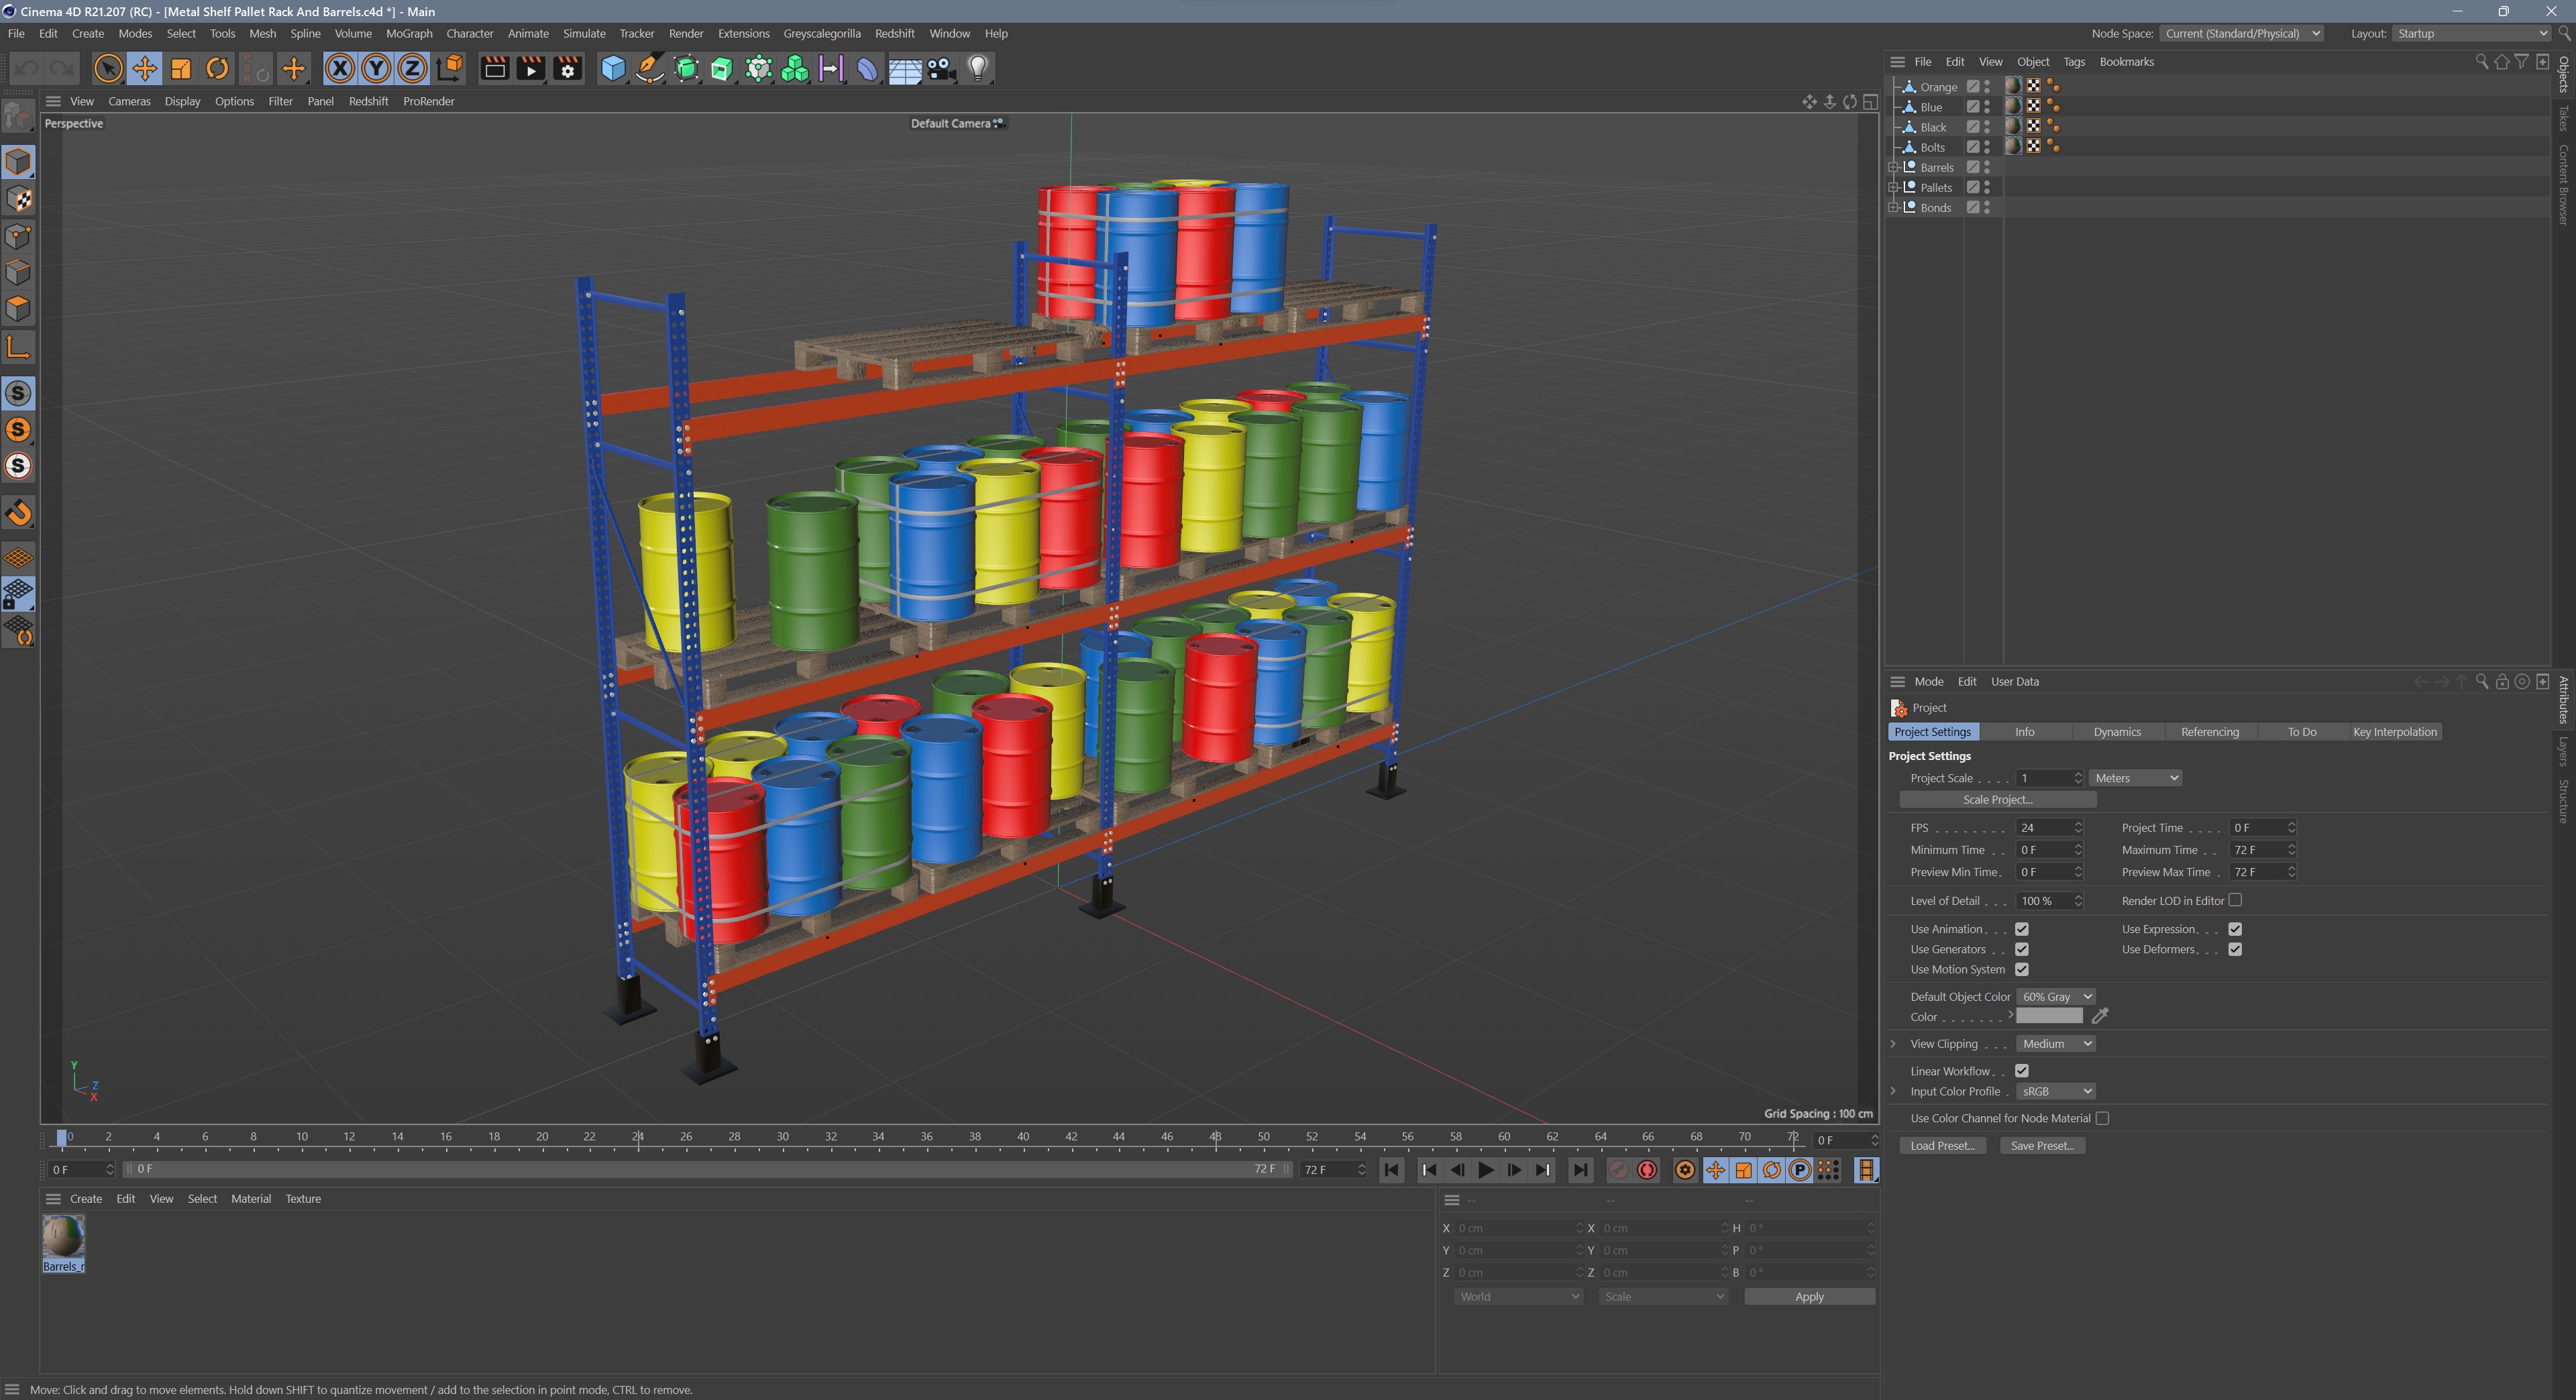Click Load Preset button
The height and width of the screenshot is (1400, 2576).
tap(1942, 1146)
